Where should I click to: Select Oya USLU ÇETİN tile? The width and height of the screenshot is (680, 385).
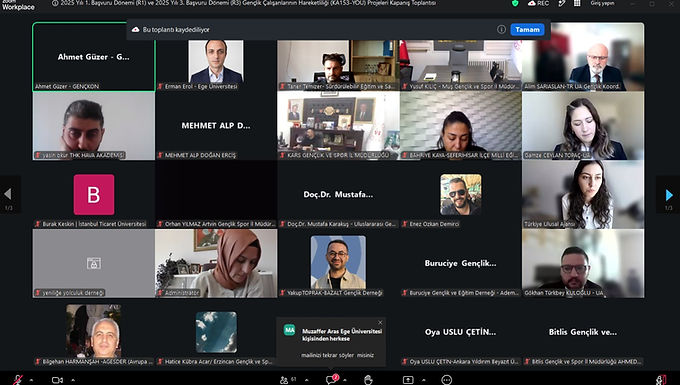point(461,332)
